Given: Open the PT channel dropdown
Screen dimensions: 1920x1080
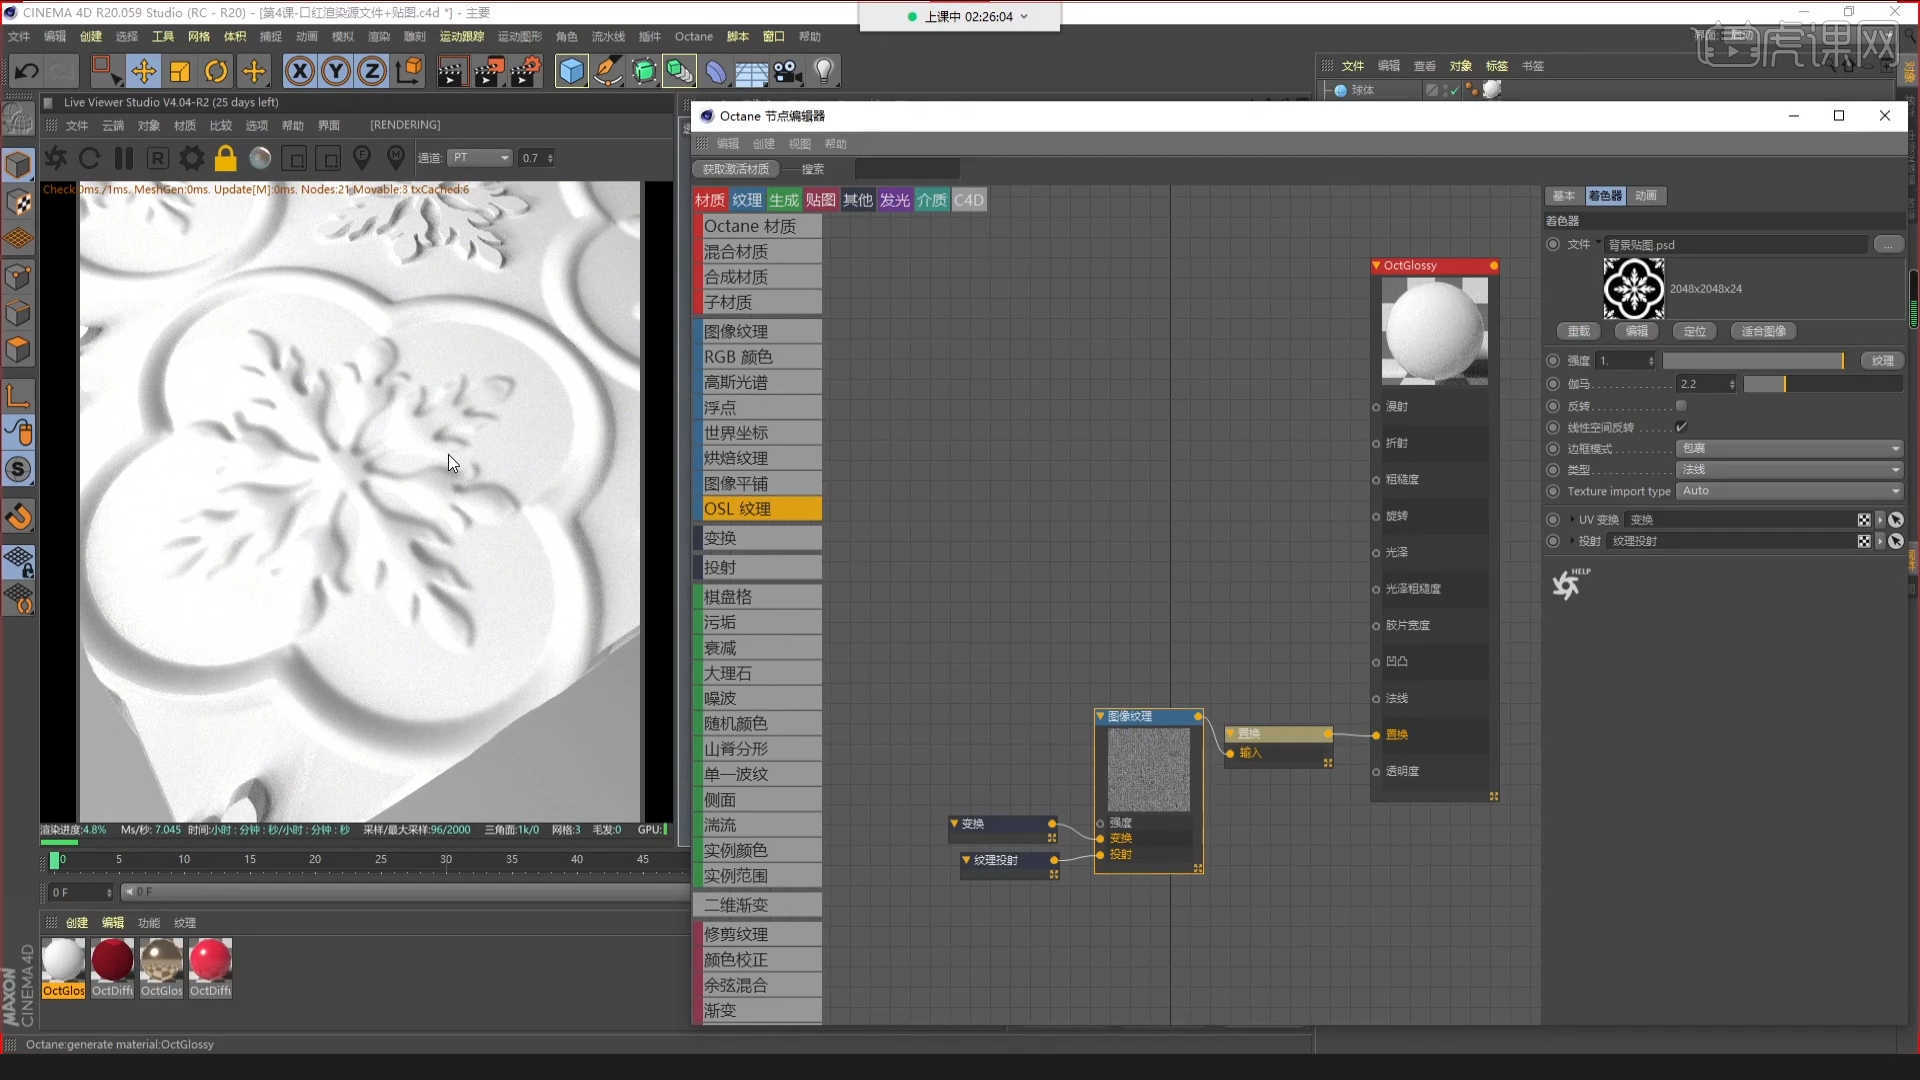Looking at the screenshot, I should pos(480,158).
